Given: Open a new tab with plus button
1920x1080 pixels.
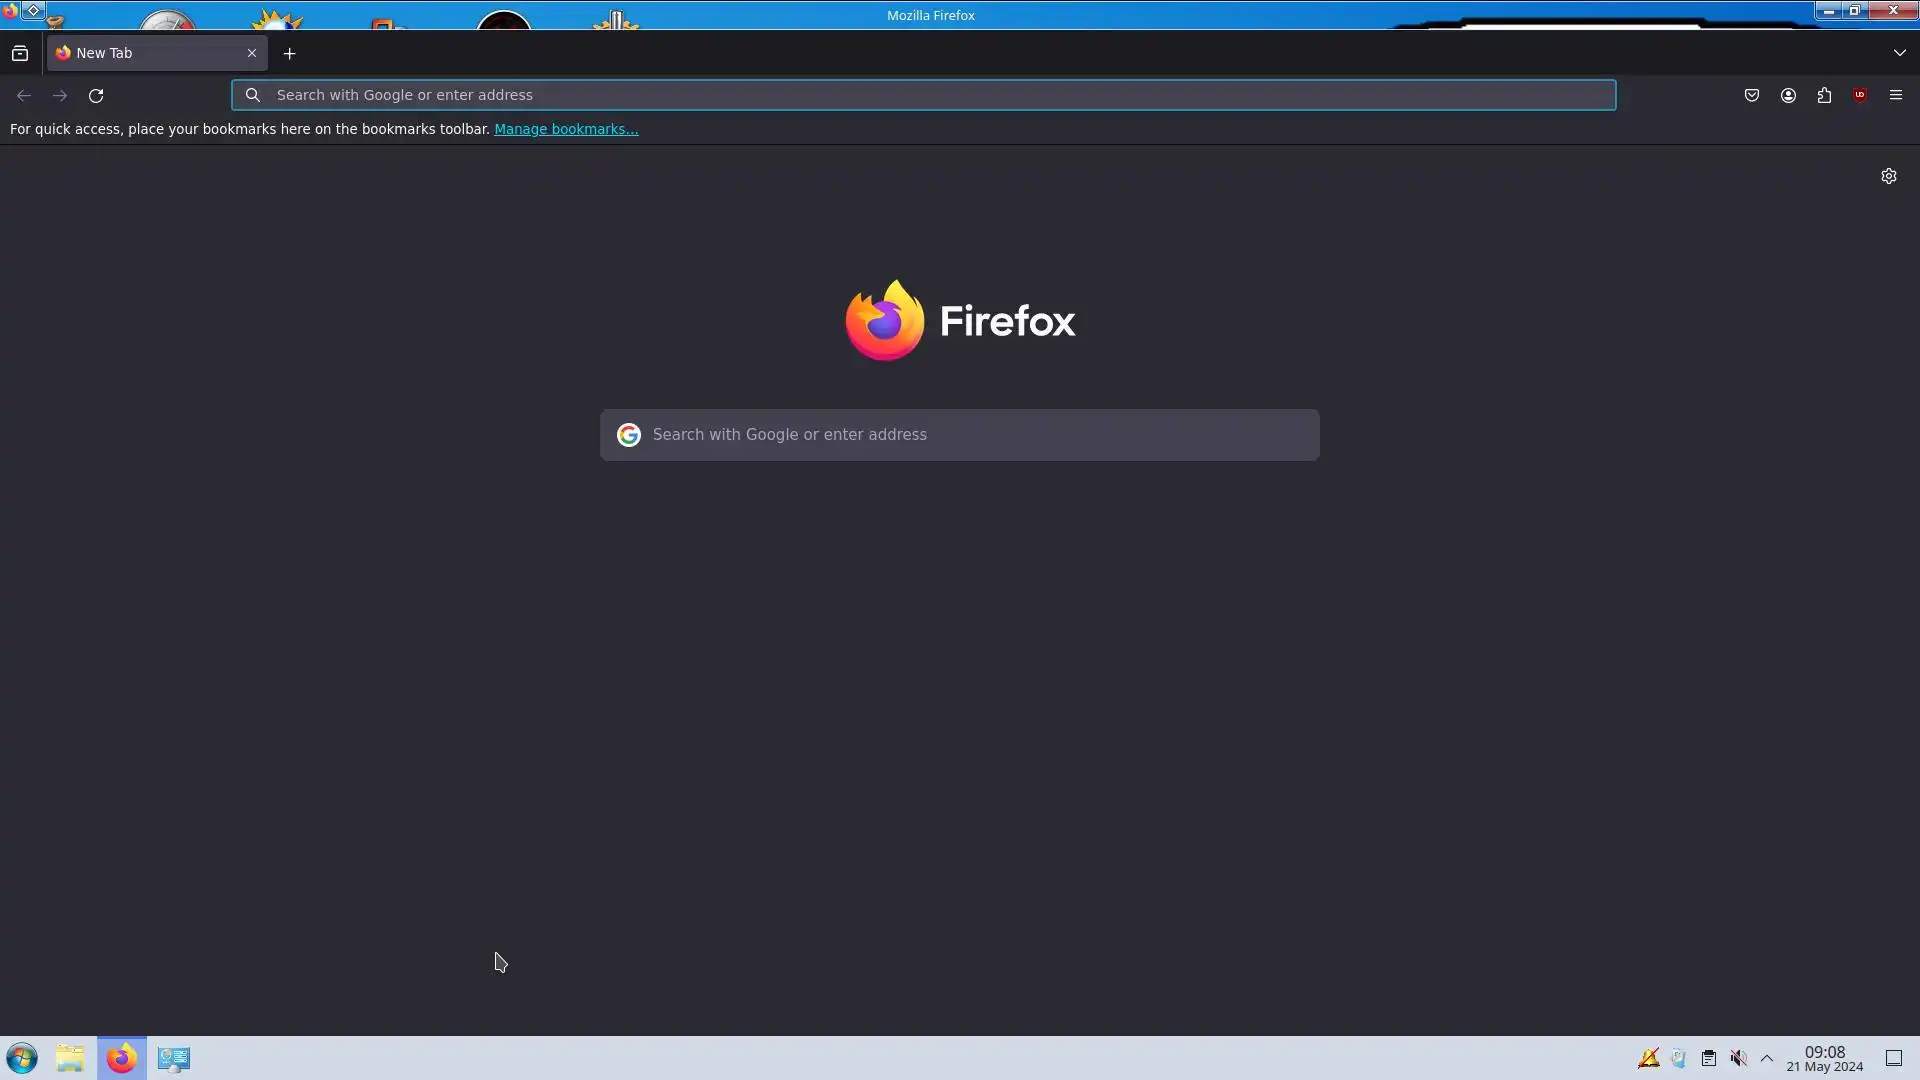Looking at the screenshot, I should click(290, 53).
